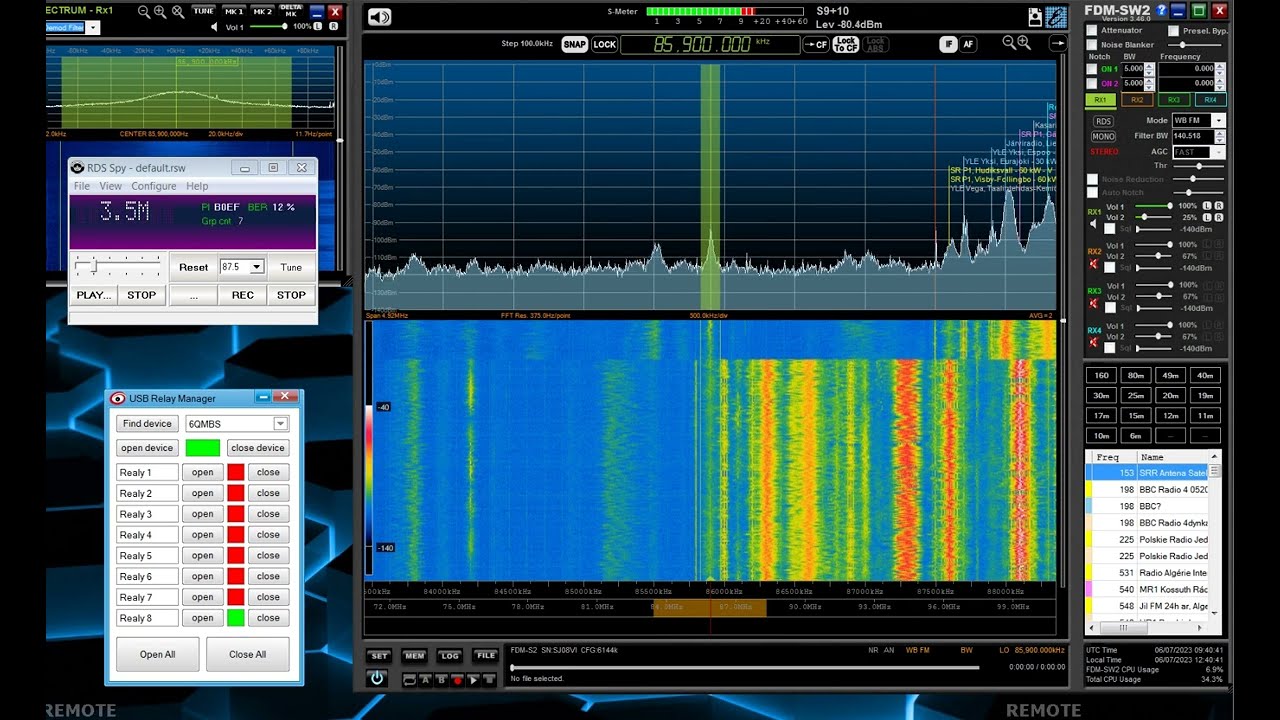Increase Notch 2 frequency with up arrow

1219,80
